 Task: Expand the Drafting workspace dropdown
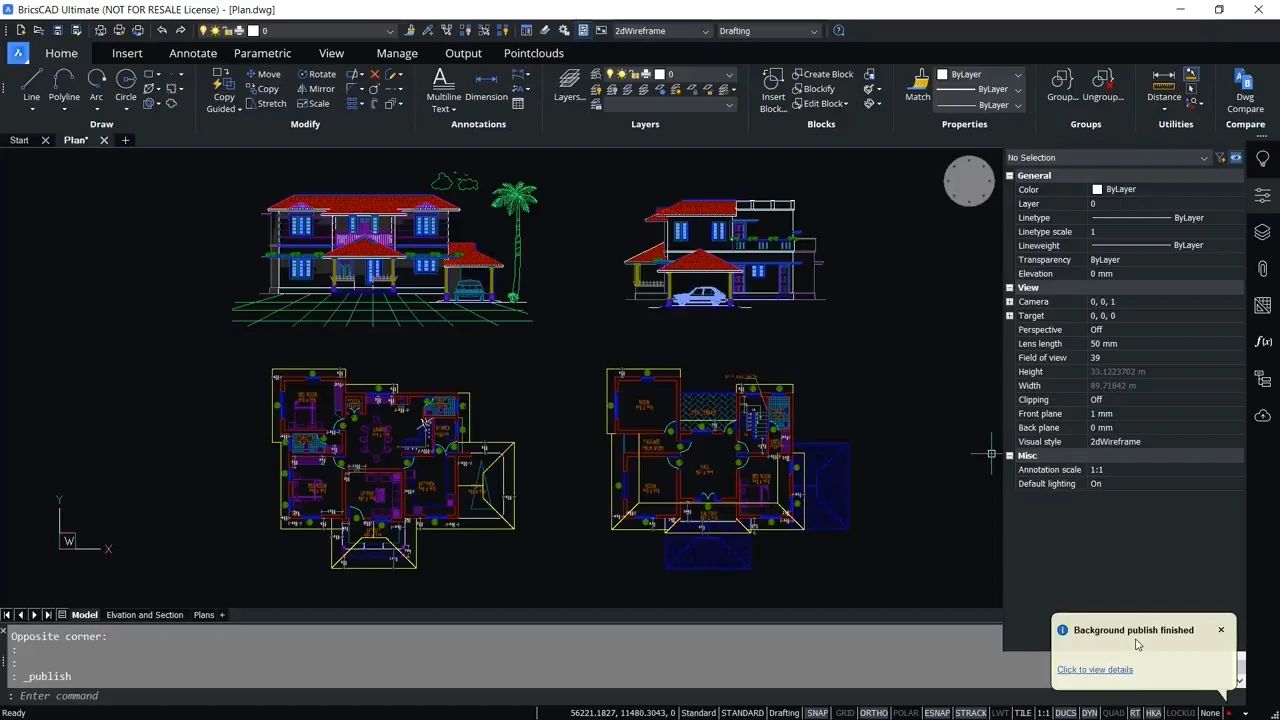click(x=768, y=31)
